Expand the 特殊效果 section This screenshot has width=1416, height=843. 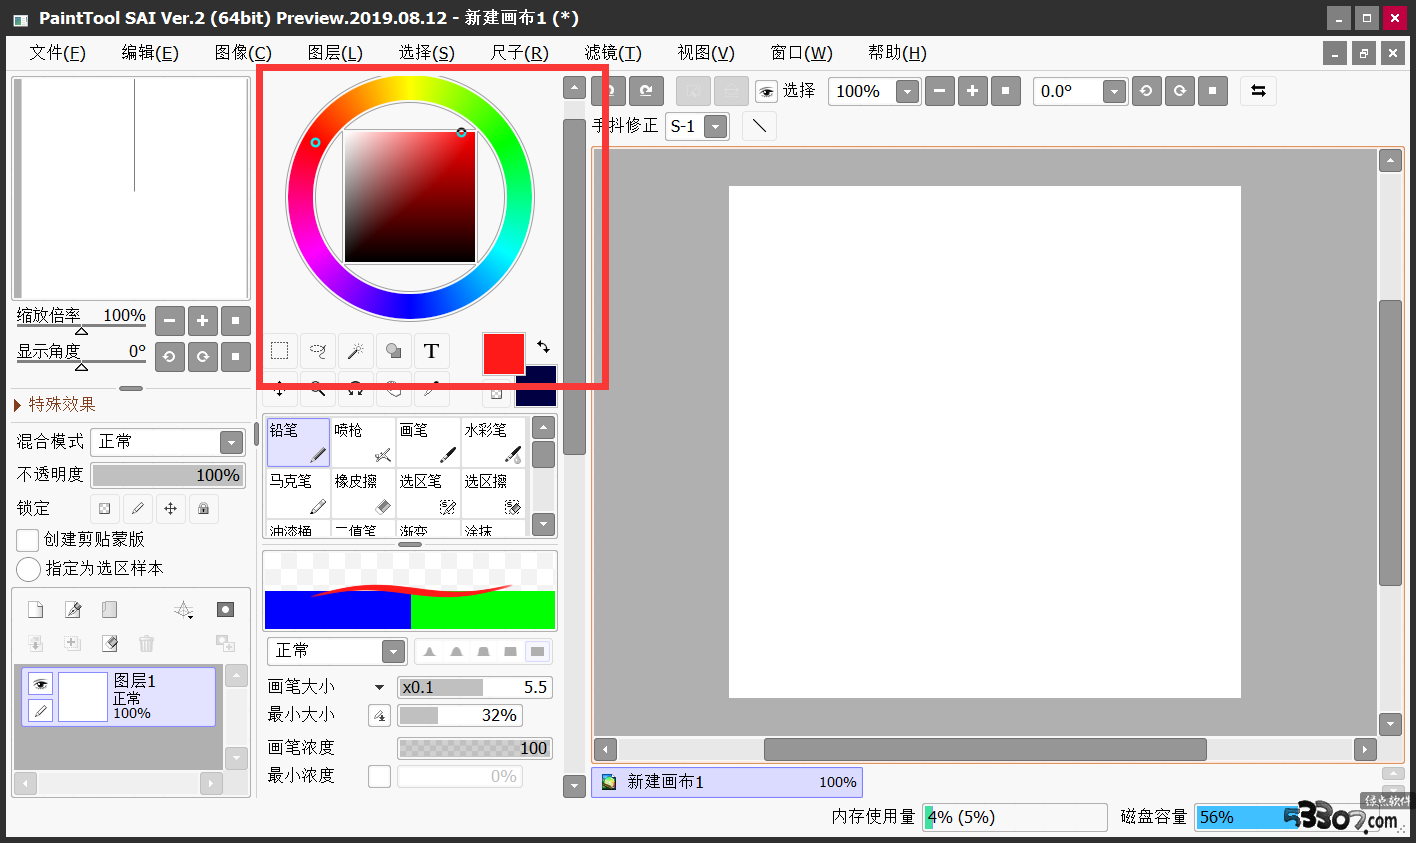click(x=55, y=404)
